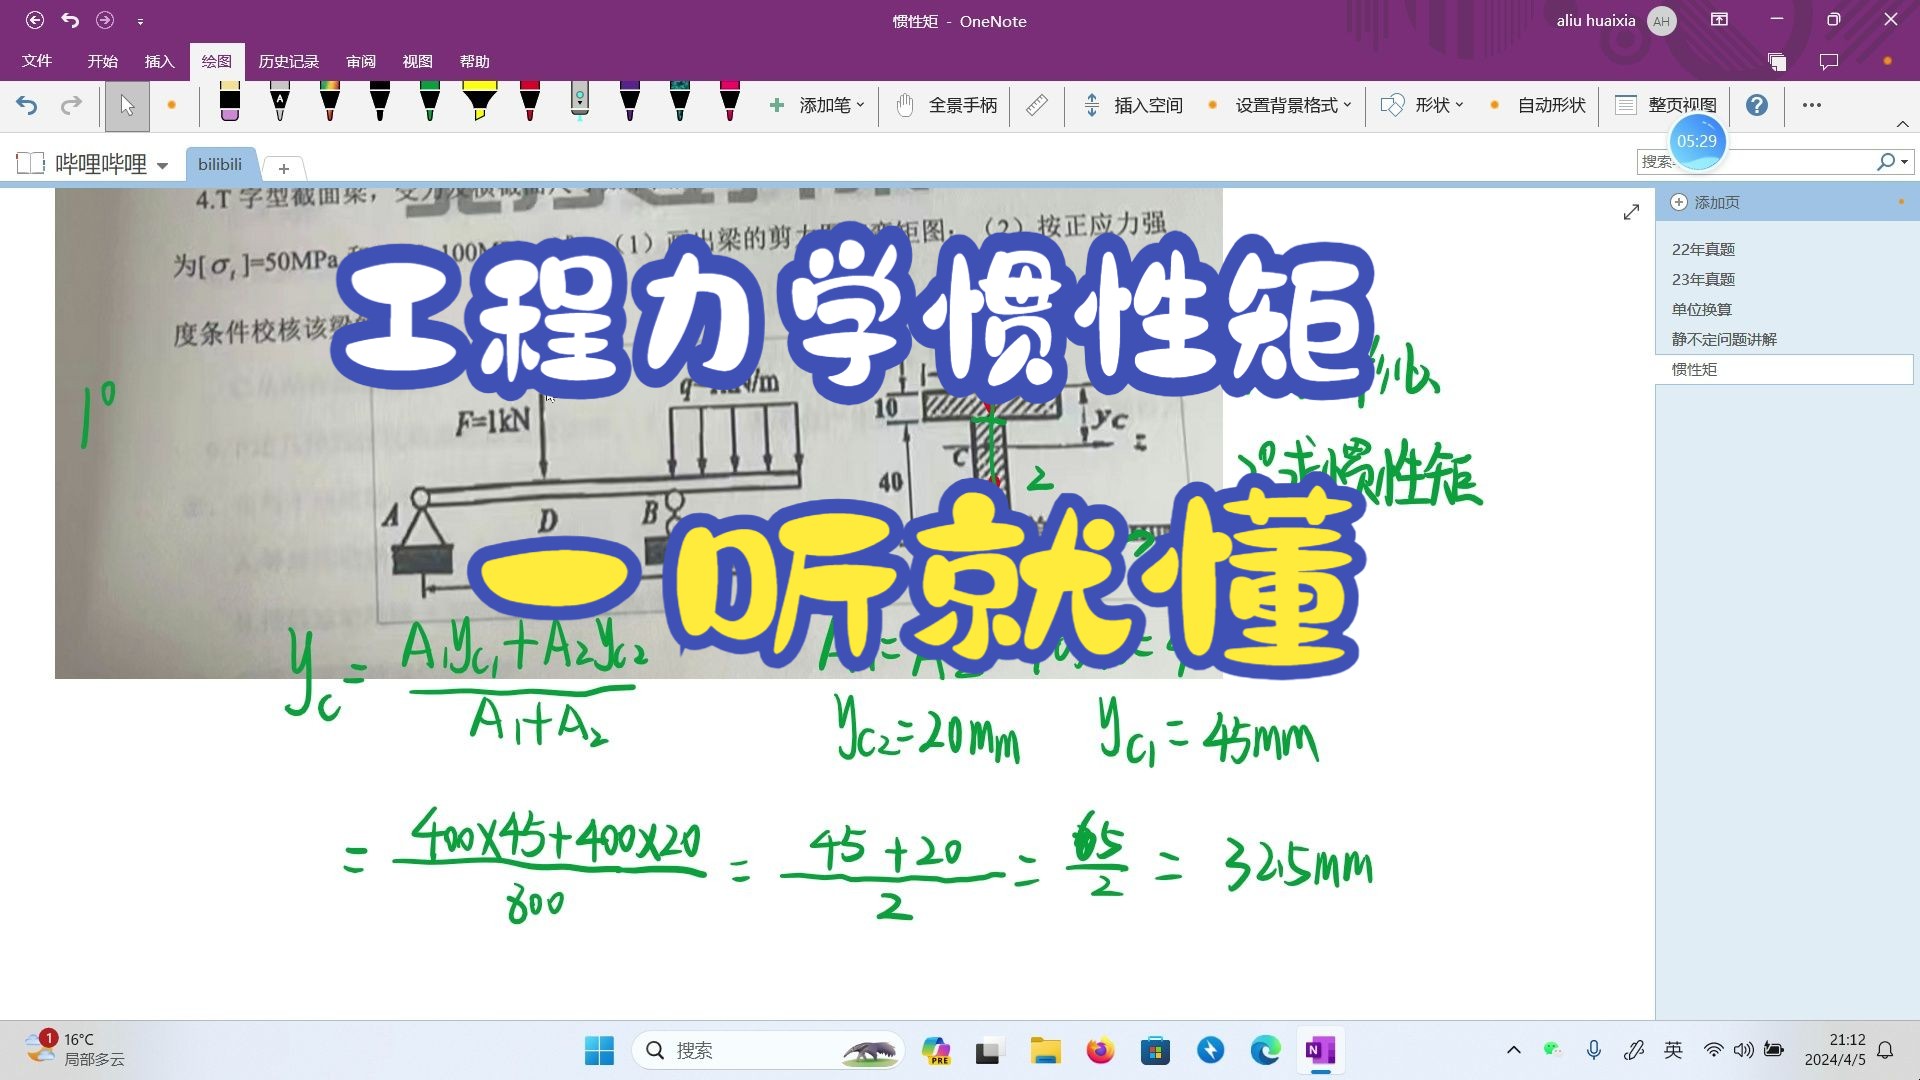The image size is (1920, 1080).
Task: Select the red pen
Action: click(x=530, y=103)
